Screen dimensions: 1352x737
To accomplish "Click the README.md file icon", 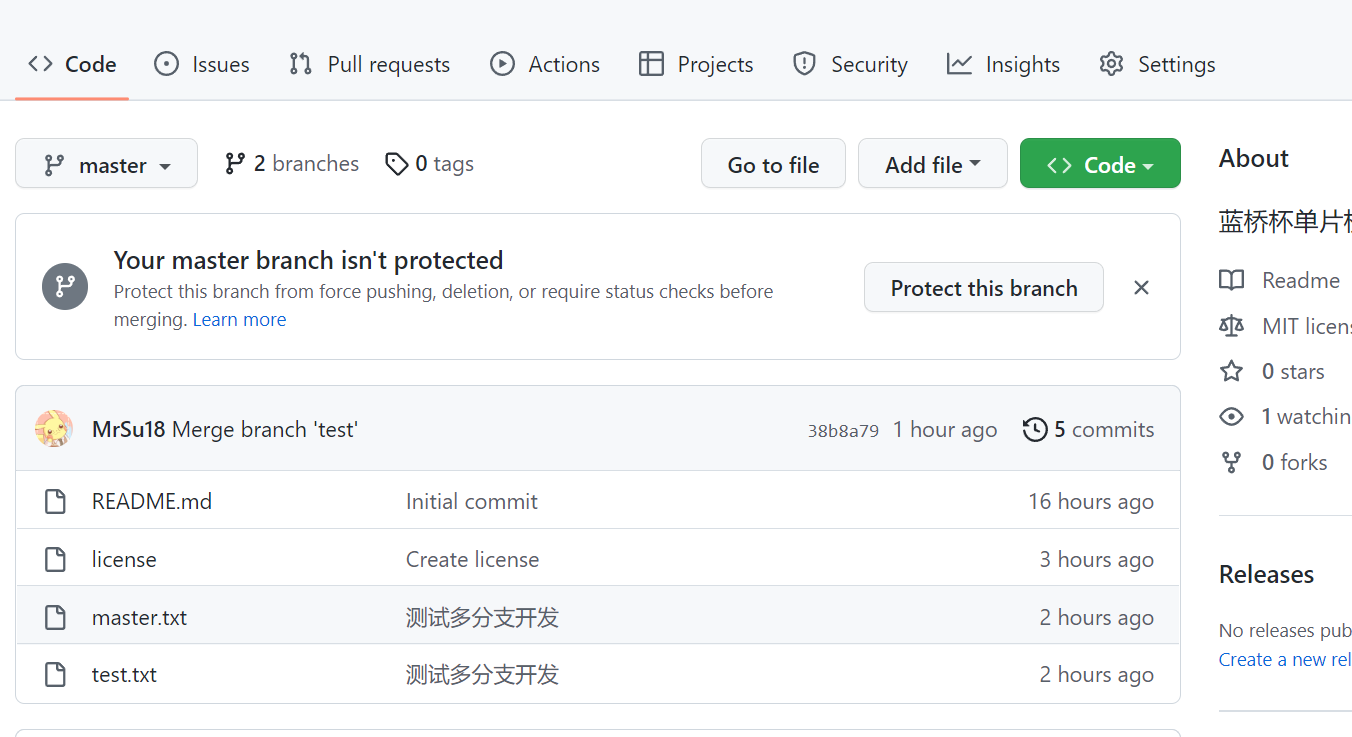I will (56, 502).
